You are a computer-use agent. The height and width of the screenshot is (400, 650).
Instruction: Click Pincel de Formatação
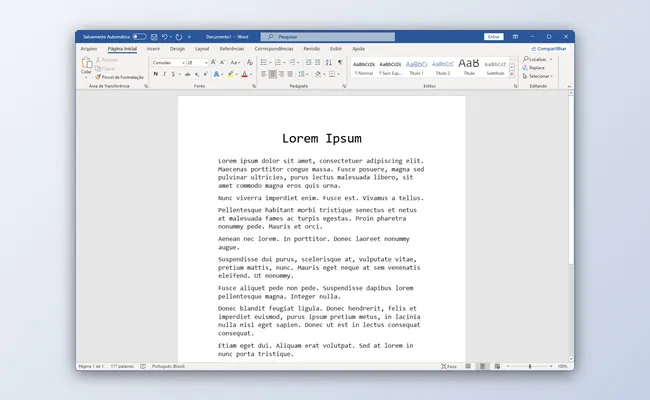[119, 77]
